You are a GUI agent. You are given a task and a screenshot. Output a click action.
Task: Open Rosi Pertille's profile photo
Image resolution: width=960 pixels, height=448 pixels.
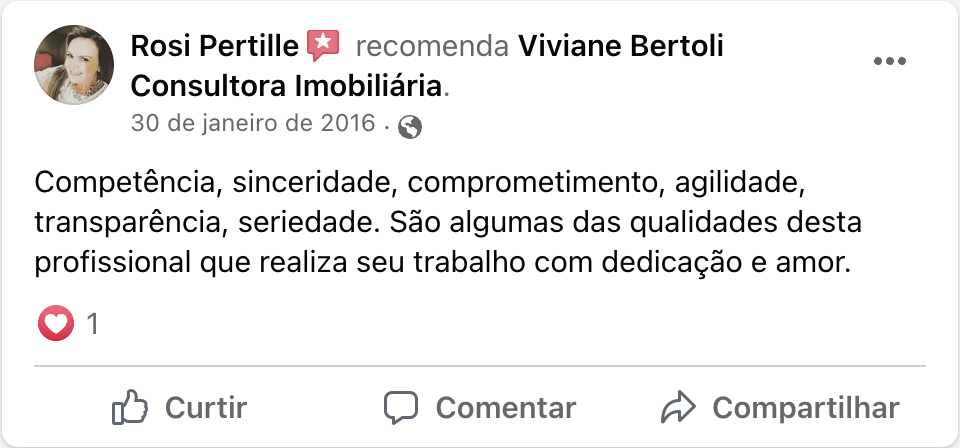click(x=75, y=63)
